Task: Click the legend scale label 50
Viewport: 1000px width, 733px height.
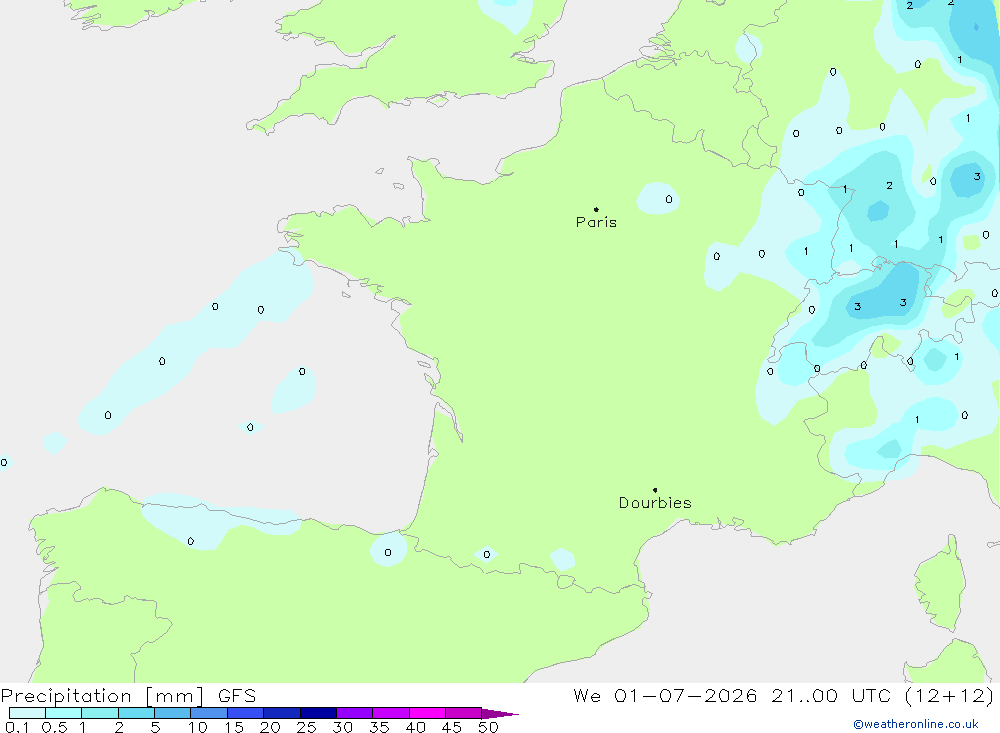Action: (x=488, y=727)
